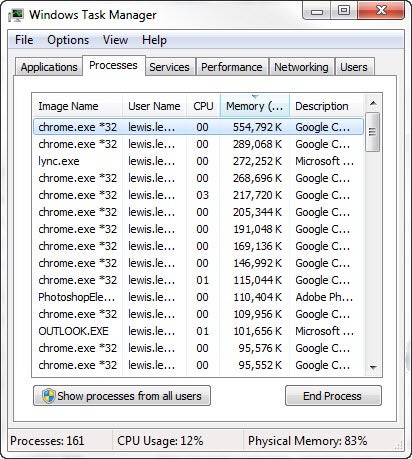The image size is (412, 459).
Task: Switch to the Services tab
Action: pos(169,67)
